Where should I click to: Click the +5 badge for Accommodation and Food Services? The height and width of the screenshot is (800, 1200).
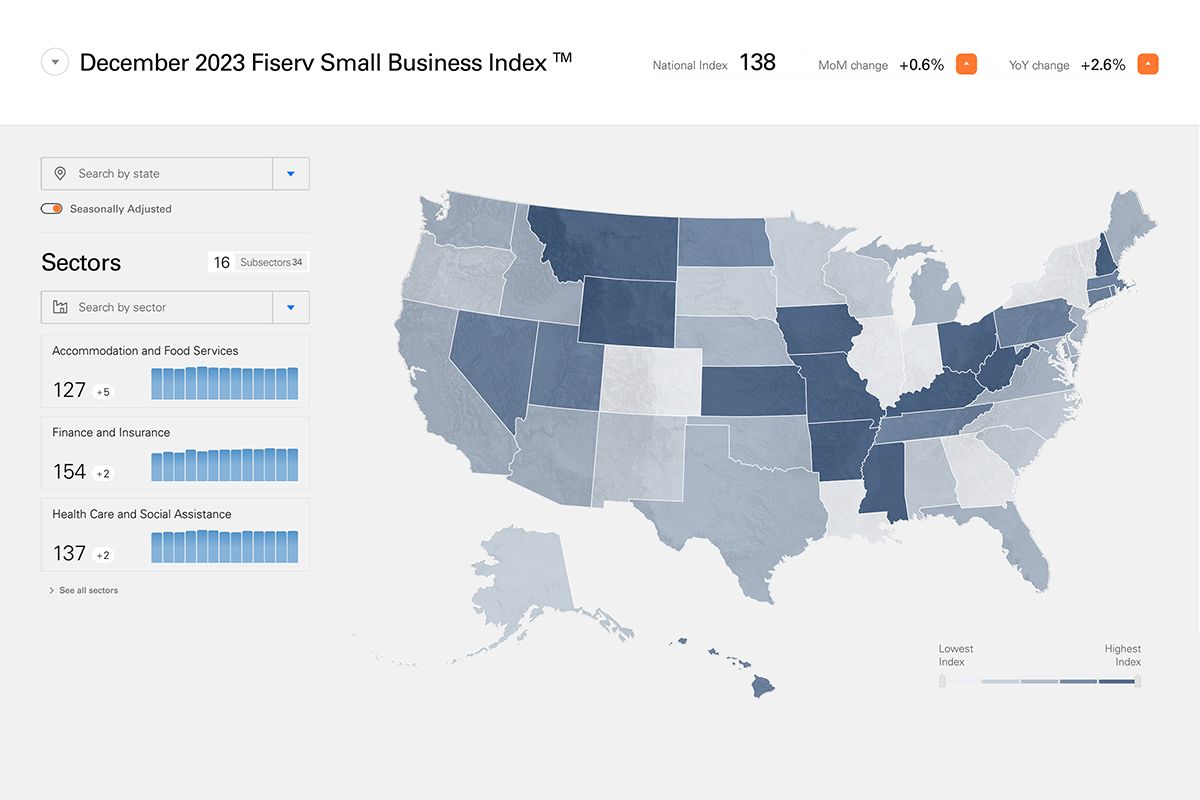pos(103,392)
